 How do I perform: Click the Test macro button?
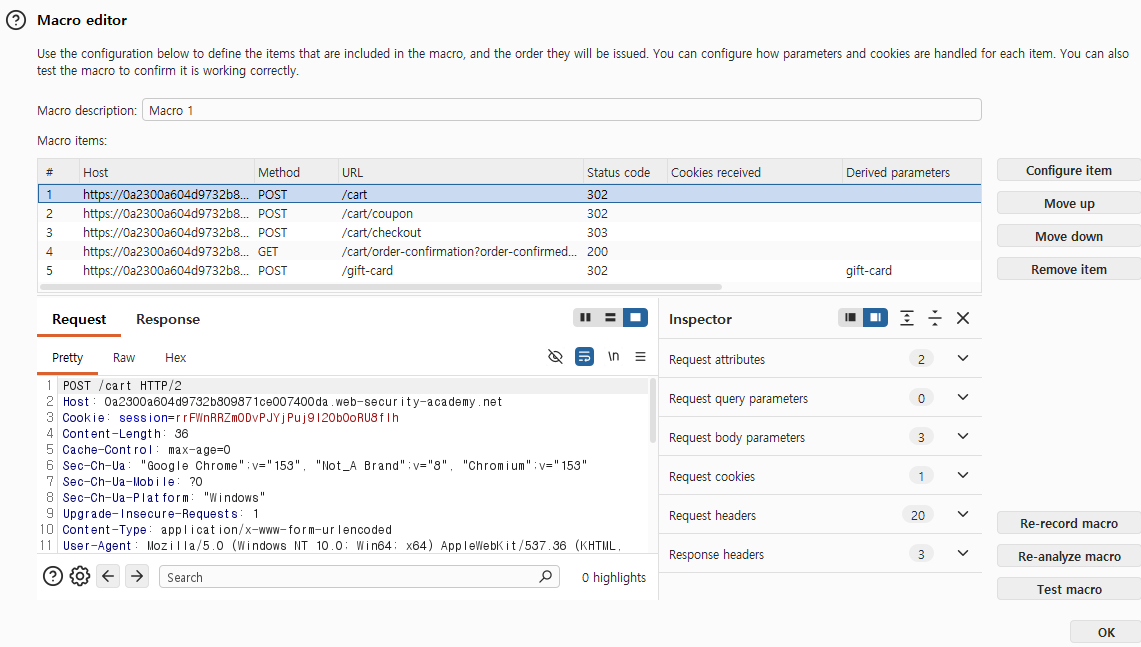(x=1068, y=590)
